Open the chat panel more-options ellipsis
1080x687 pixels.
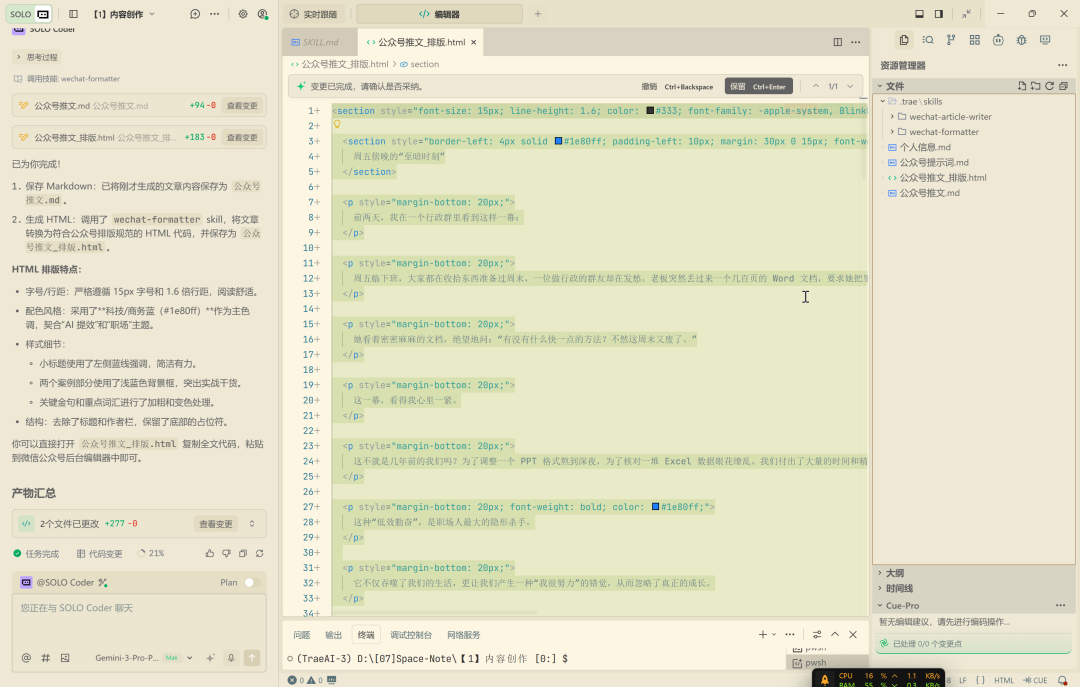coord(215,14)
